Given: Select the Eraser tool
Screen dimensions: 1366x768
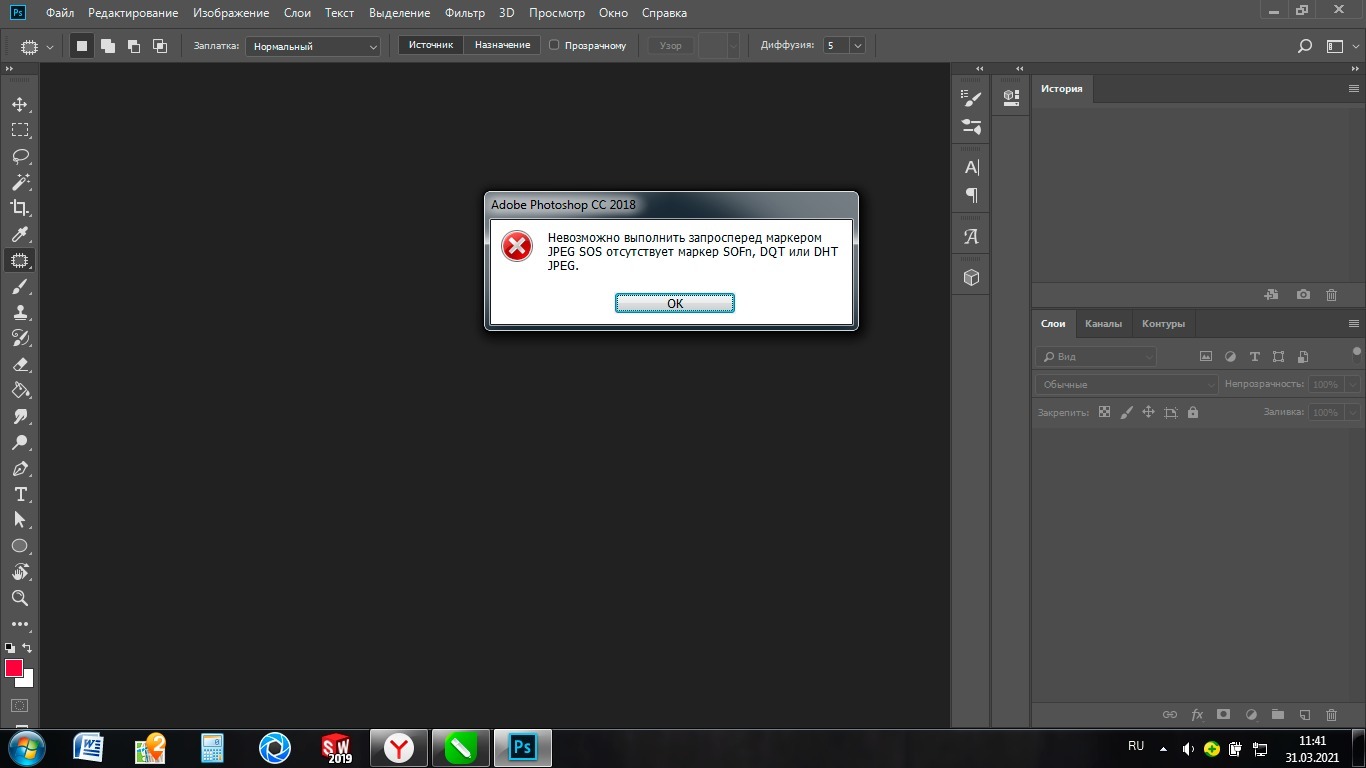Looking at the screenshot, I should [20, 364].
